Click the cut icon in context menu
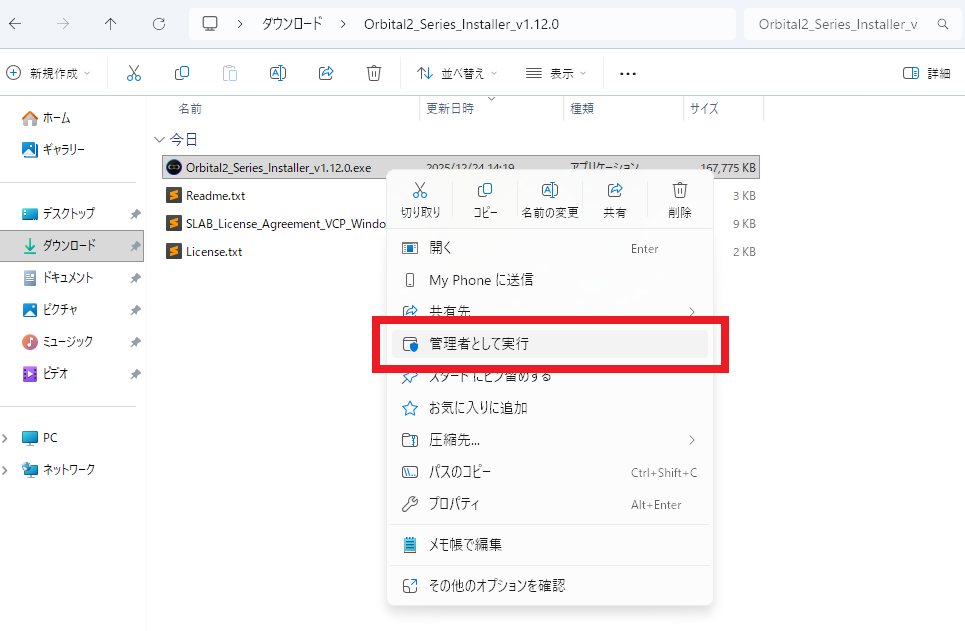The height and width of the screenshot is (631, 965). coord(420,191)
